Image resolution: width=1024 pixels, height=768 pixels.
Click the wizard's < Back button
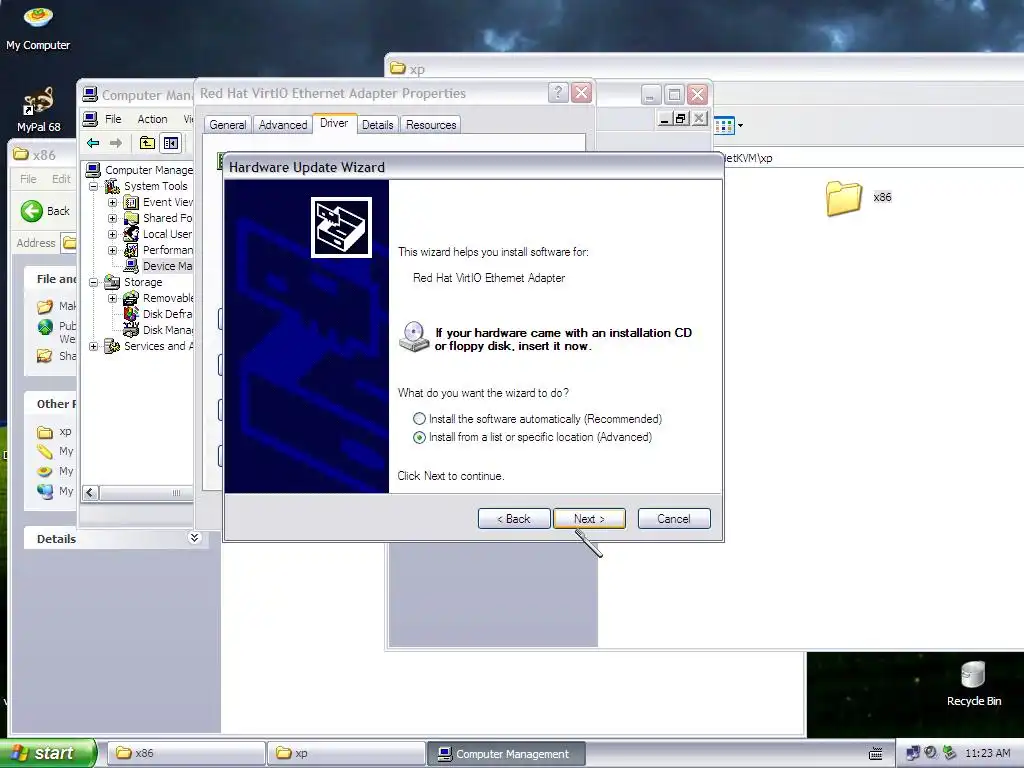[x=514, y=519]
